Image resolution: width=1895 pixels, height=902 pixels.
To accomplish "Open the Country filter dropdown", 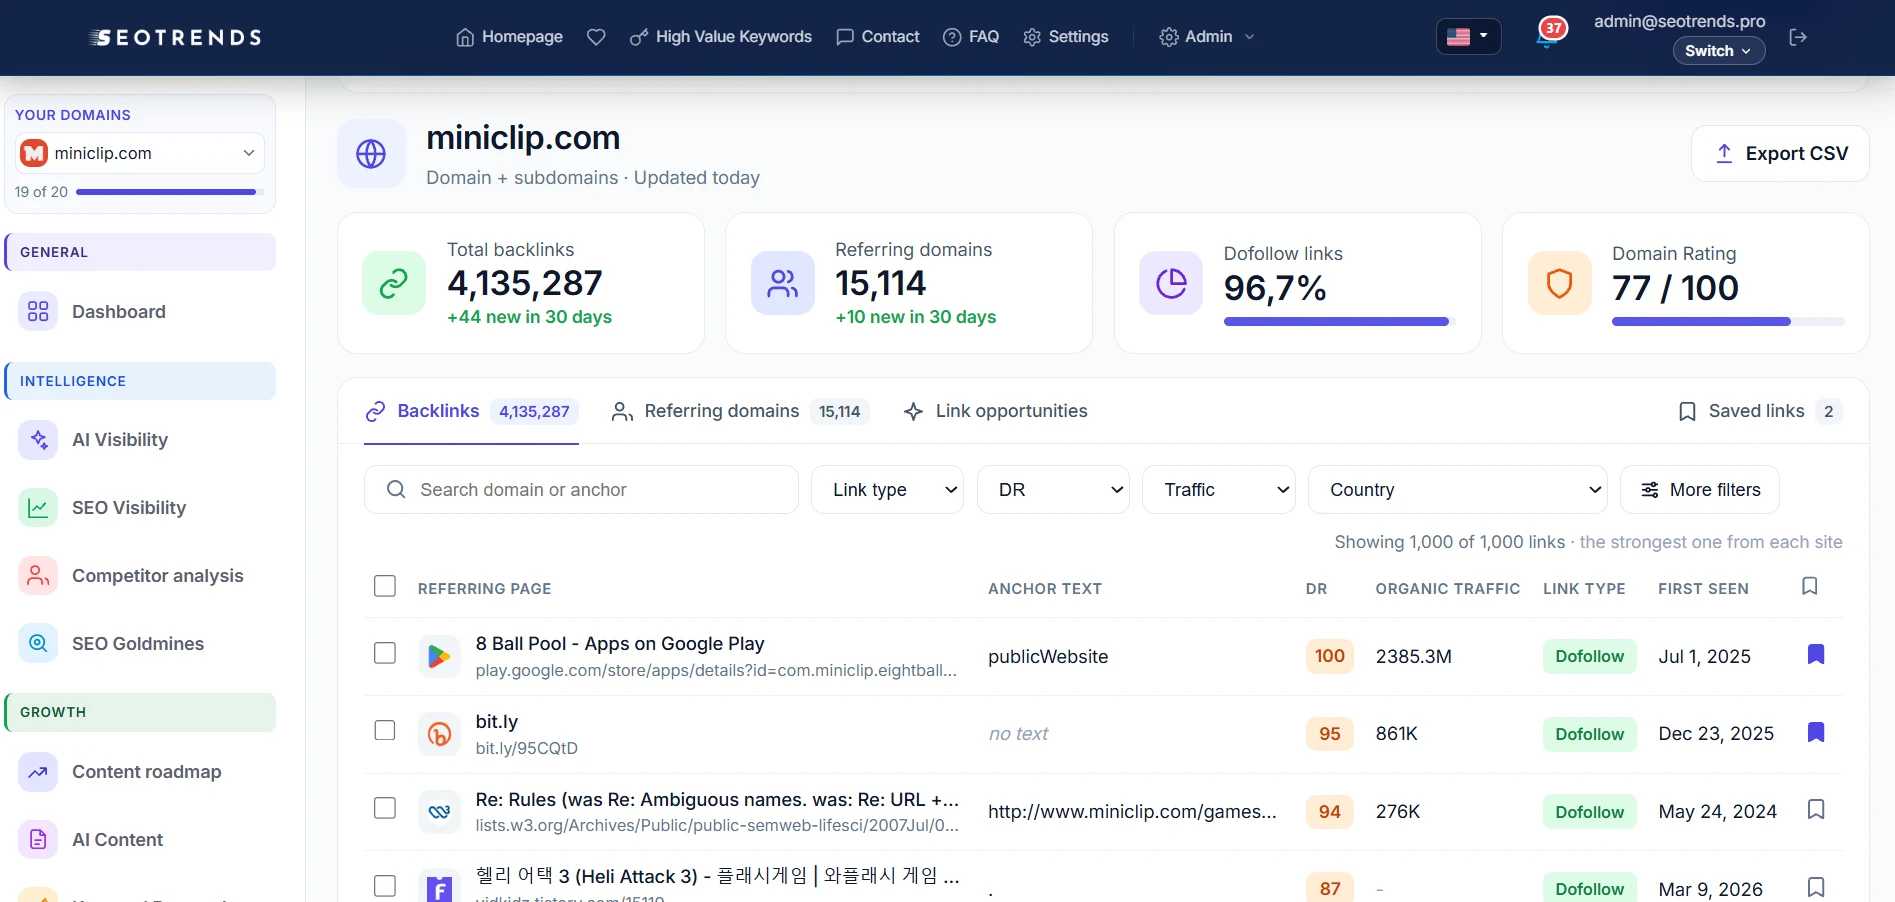I will (1458, 490).
